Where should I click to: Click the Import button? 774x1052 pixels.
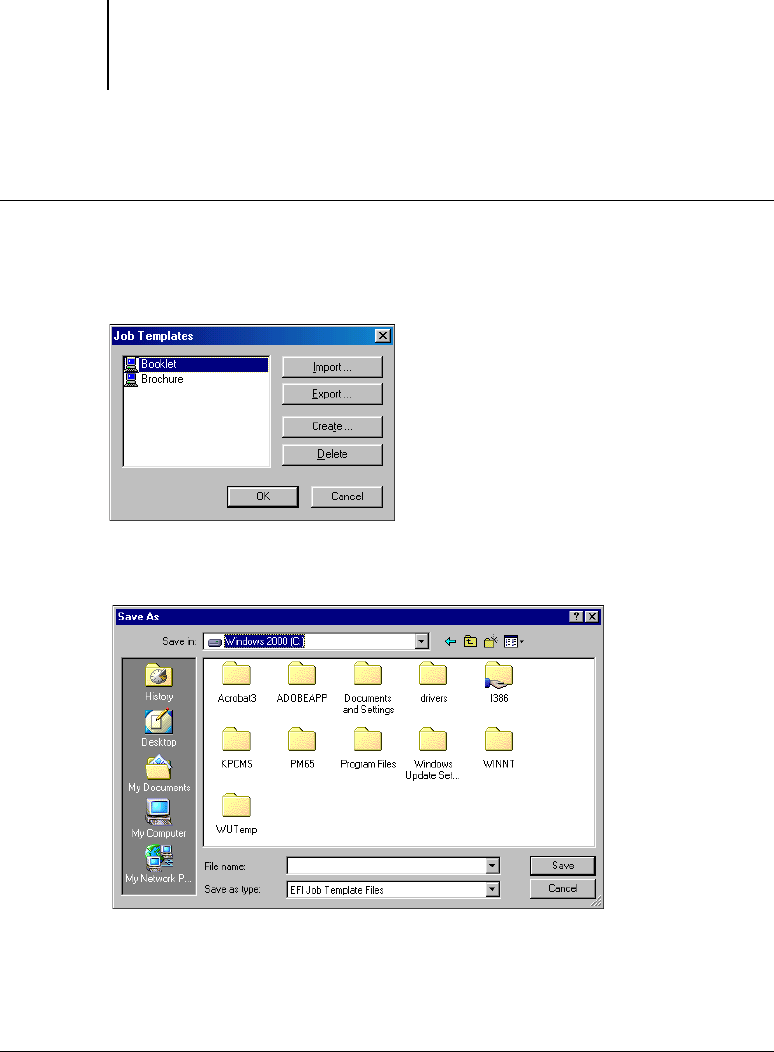pos(331,367)
